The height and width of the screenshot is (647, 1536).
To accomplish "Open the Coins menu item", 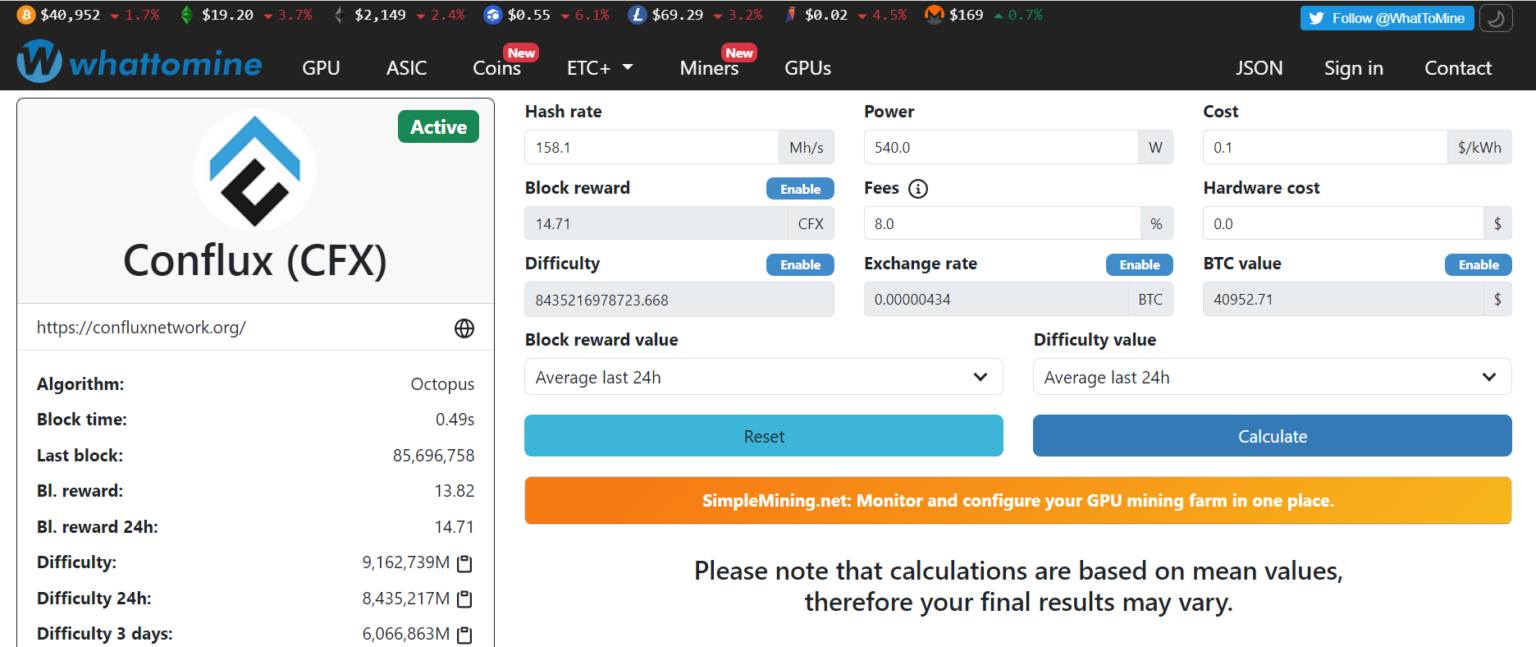I will pyautogui.click(x=495, y=67).
